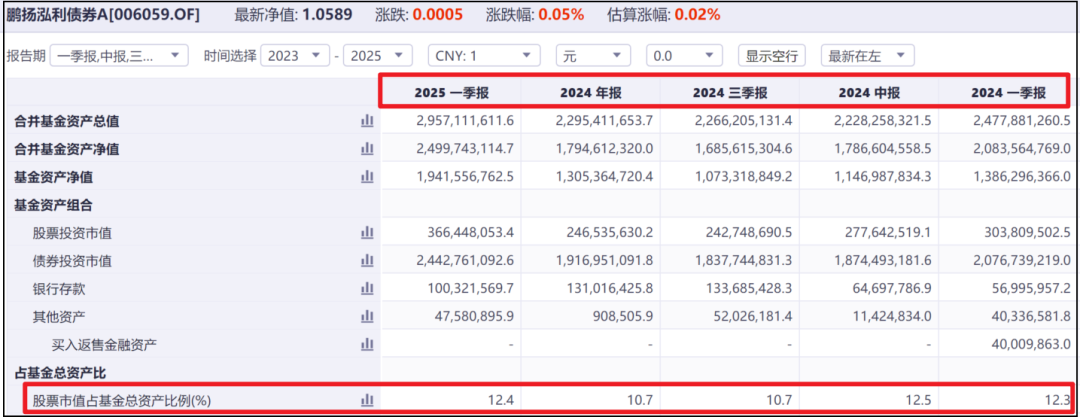
Task: Open the 0.0 decimal format dropdown
Action: pos(684,56)
